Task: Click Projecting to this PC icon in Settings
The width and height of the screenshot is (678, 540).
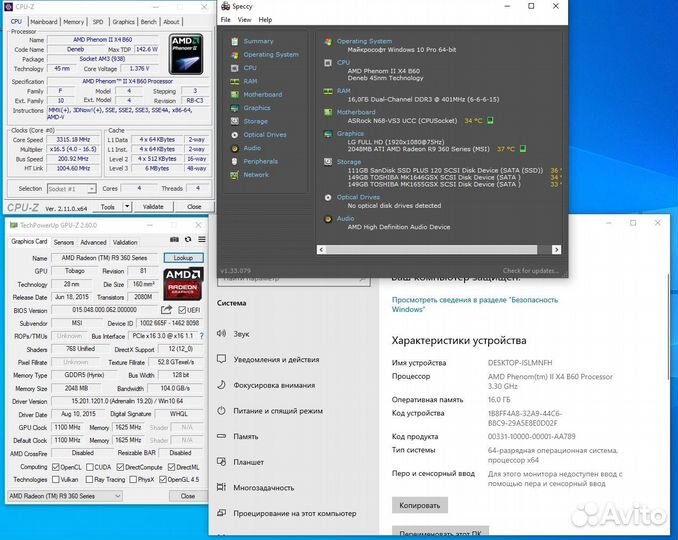Action: [221, 513]
